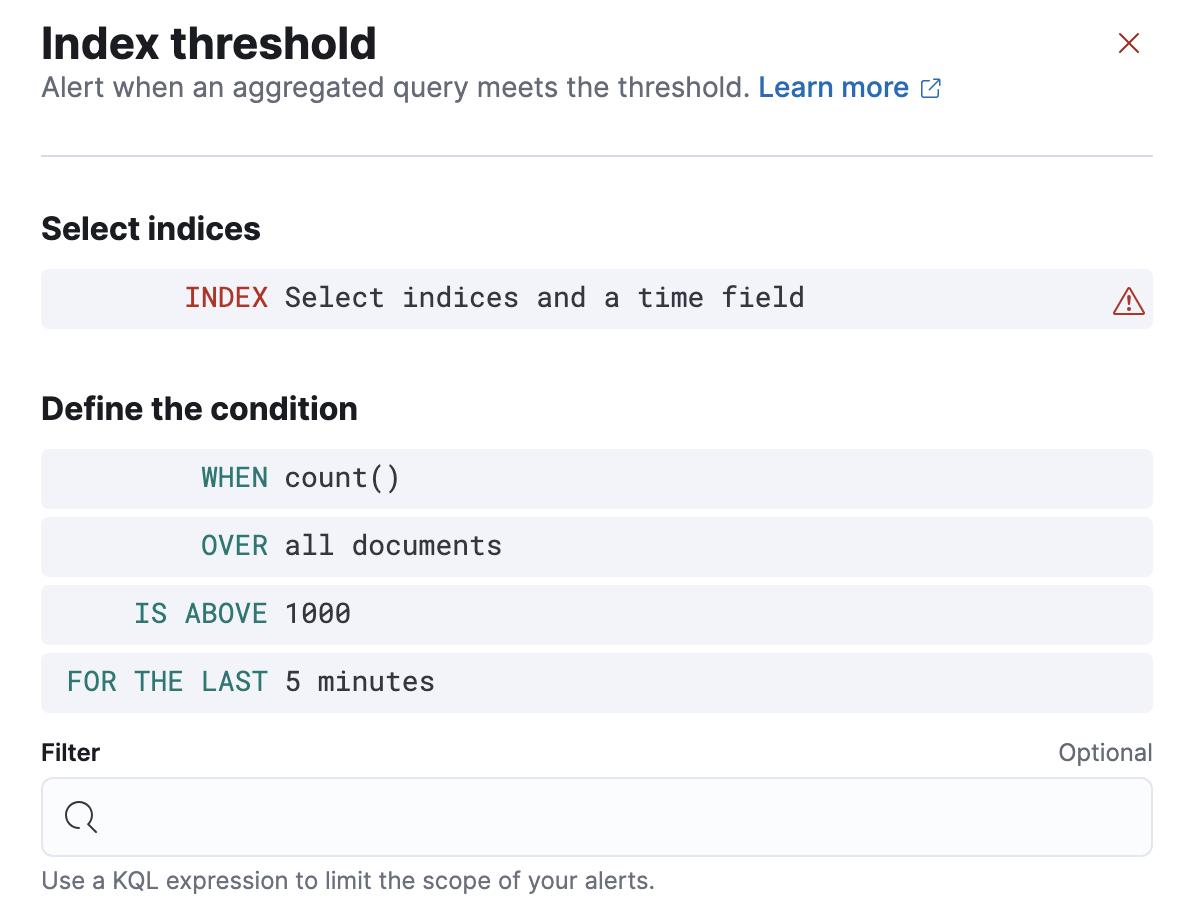Click the 5 minutes duration text

tap(362, 682)
